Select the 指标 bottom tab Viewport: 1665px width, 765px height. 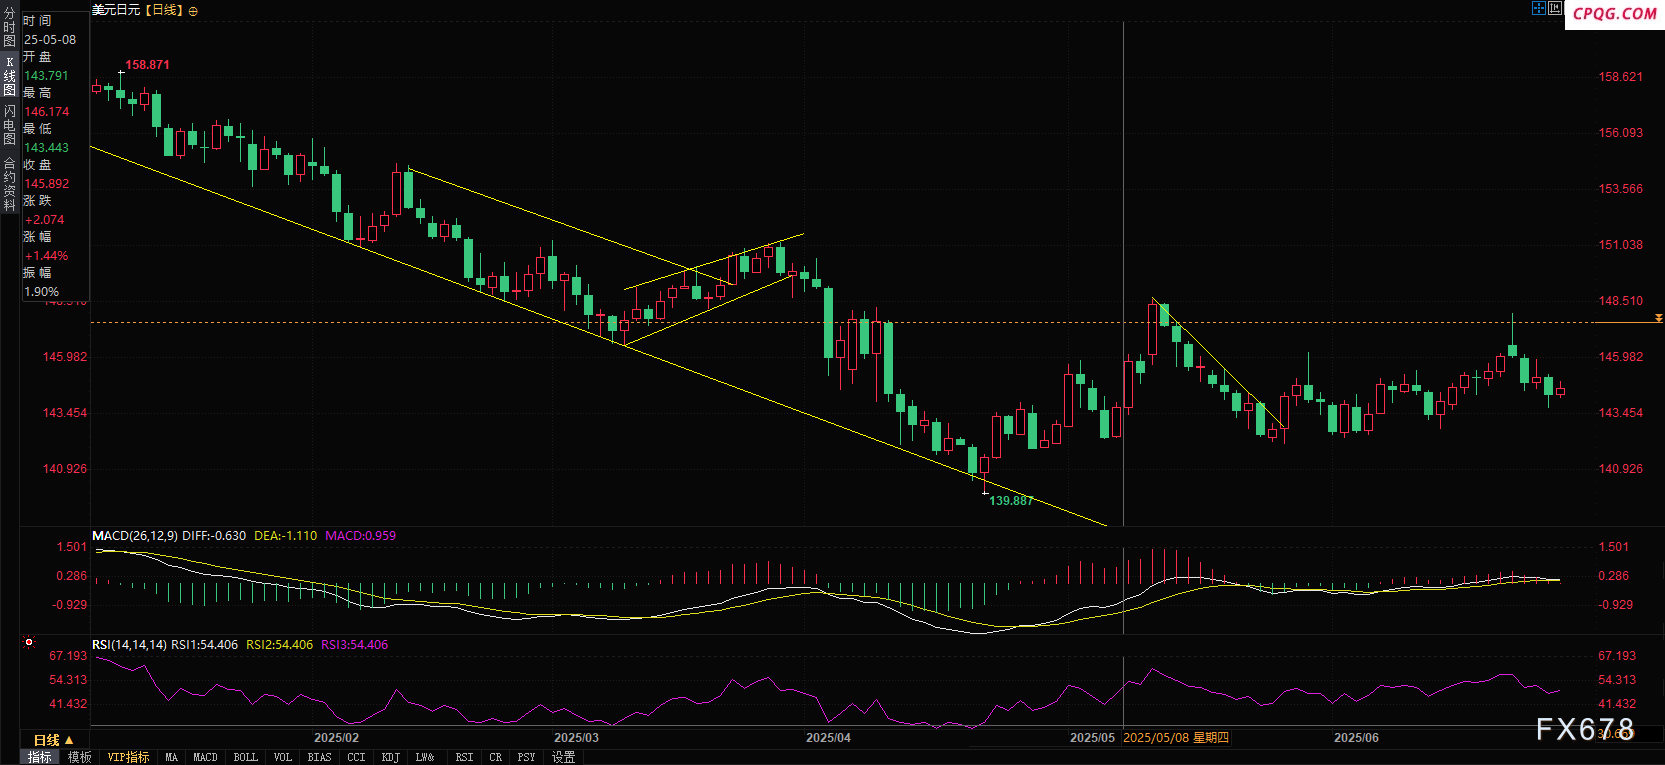pyautogui.click(x=40, y=757)
